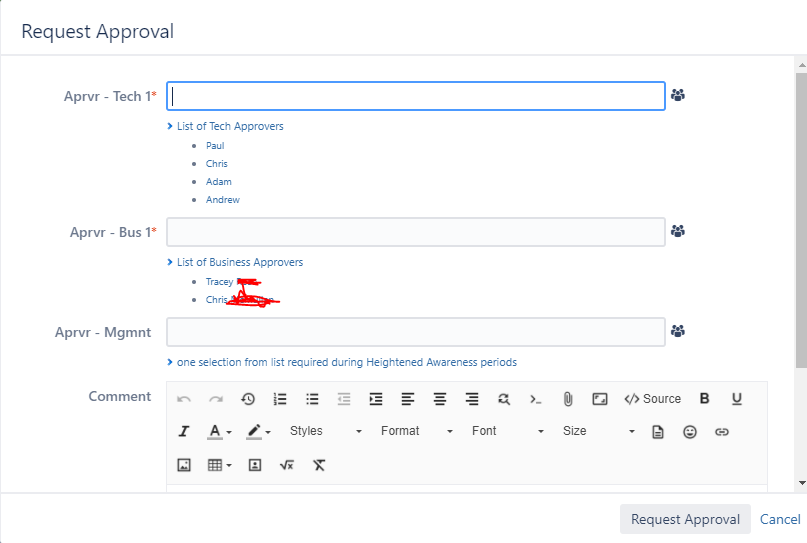807x543 pixels.
Task: Click the scroll down arrow
Action: (x=802, y=483)
